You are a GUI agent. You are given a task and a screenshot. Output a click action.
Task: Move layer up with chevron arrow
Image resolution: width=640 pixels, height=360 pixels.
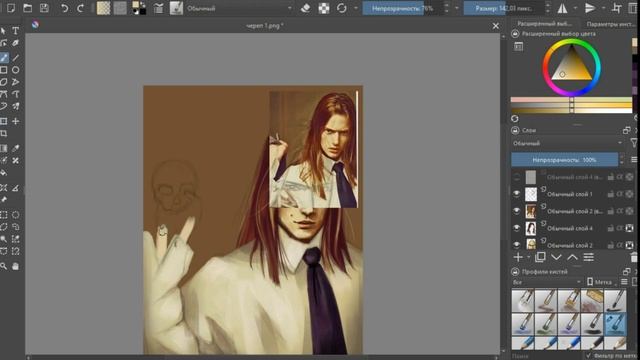point(572,257)
